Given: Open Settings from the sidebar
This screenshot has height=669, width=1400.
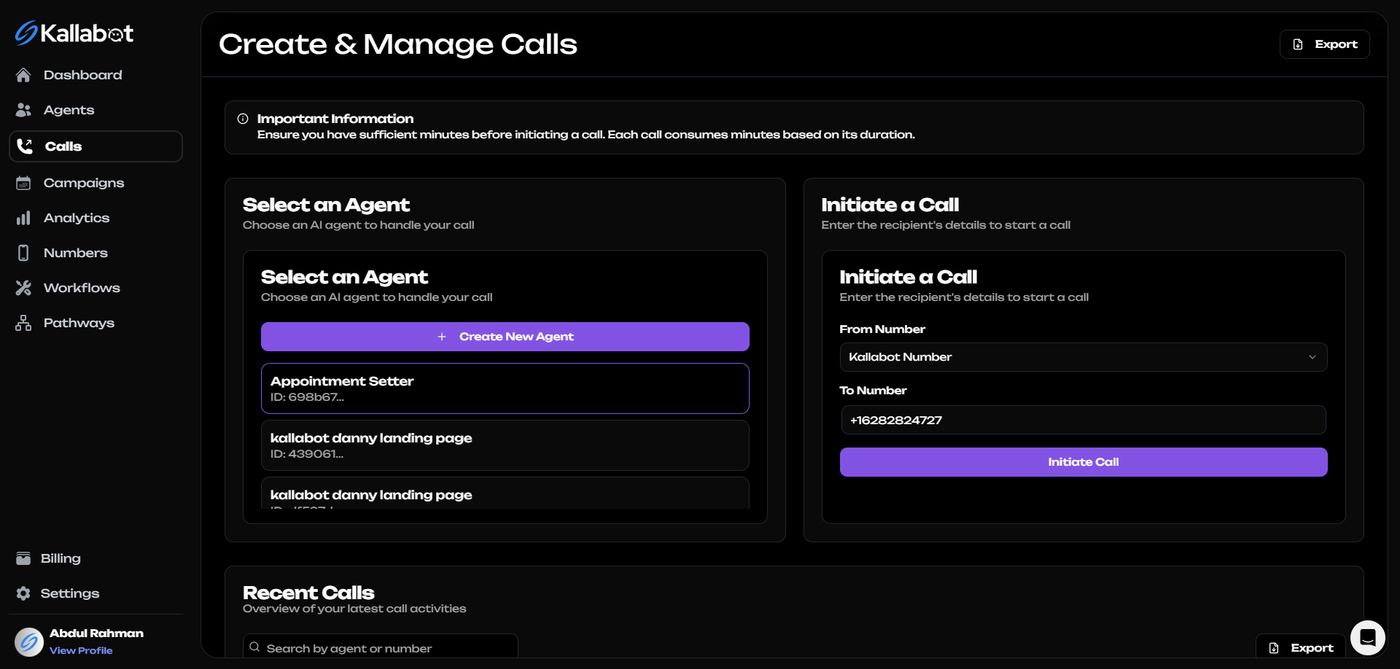Looking at the screenshot, I should point(69,593).
